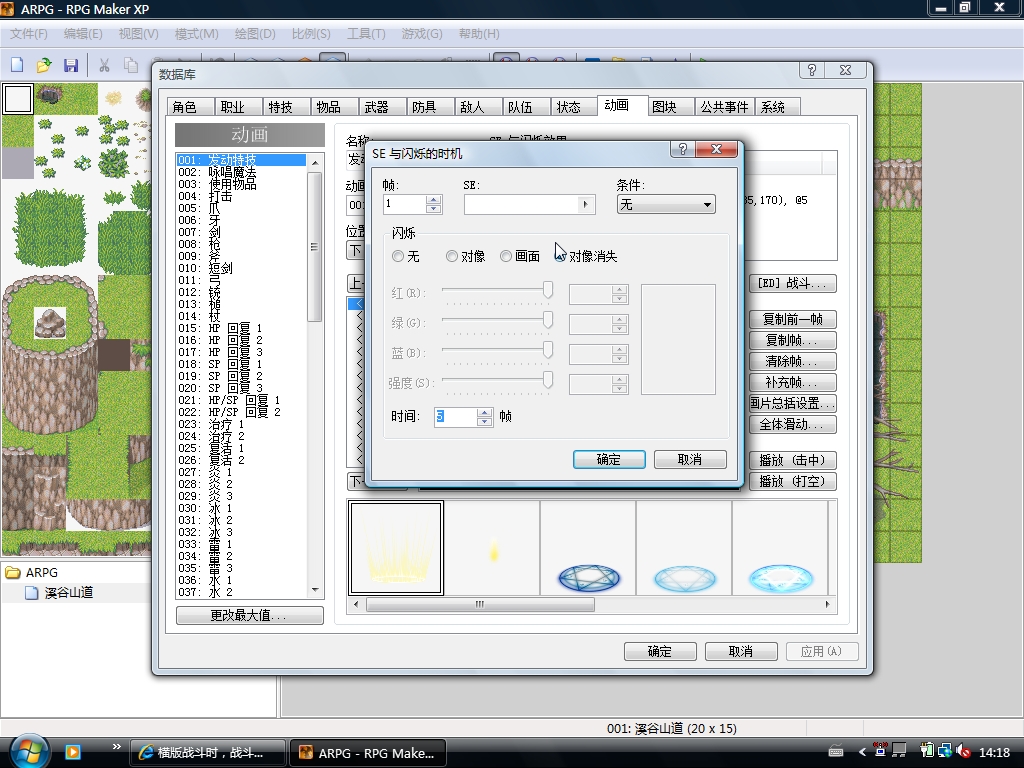
Task: Select "002: 咏唱魔法" in the animation list
Action: pos(241,172)
